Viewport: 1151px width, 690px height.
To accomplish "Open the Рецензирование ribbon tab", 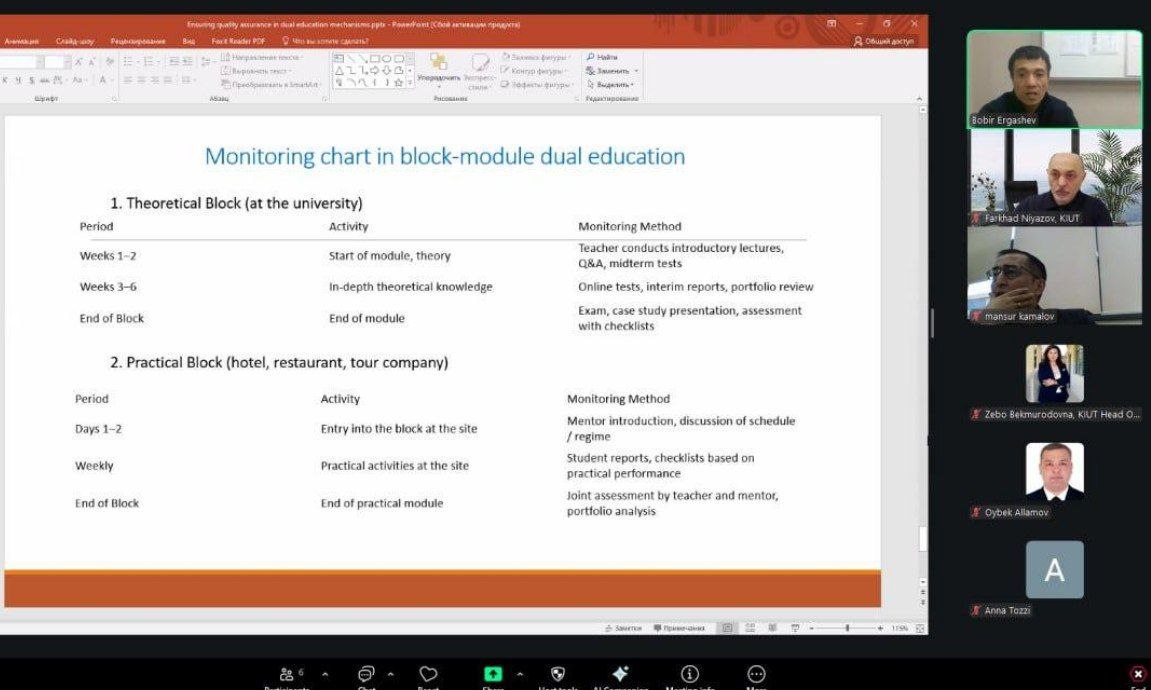I will [138, 41].
